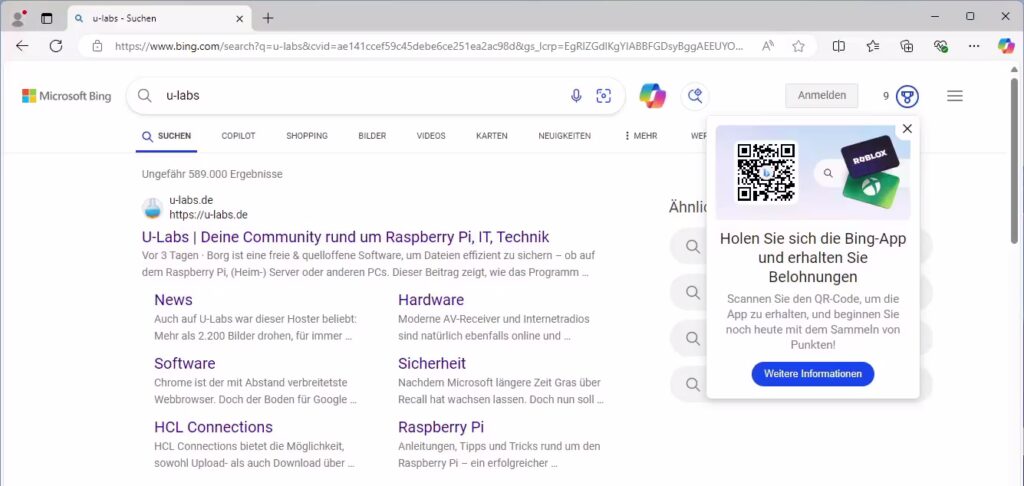Click the Weitere Informationen button

point(813,374)
